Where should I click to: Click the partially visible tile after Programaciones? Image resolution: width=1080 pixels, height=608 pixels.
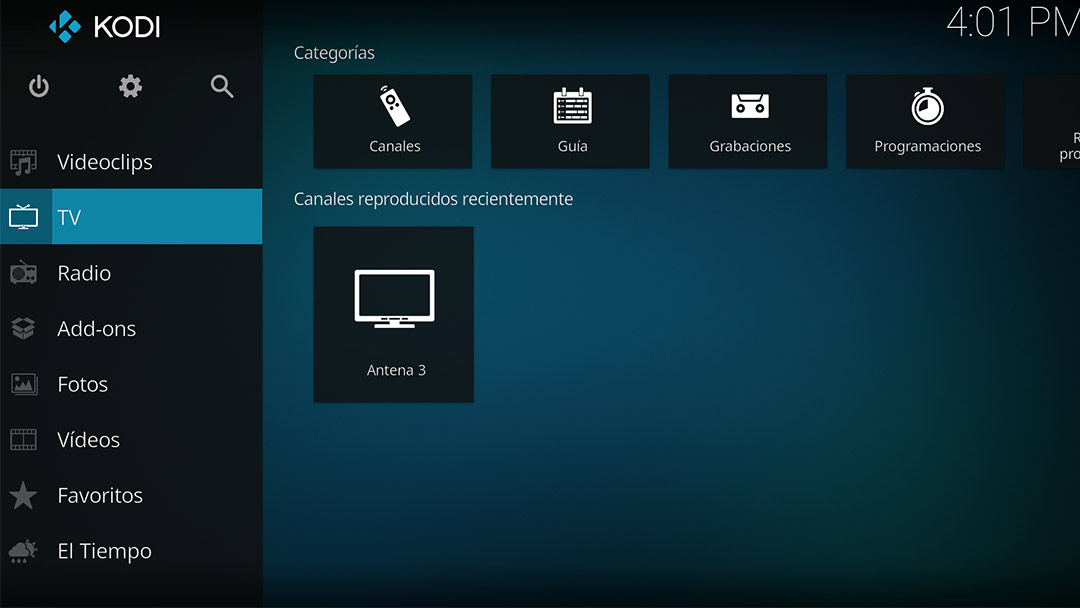tap(1053, 121)
